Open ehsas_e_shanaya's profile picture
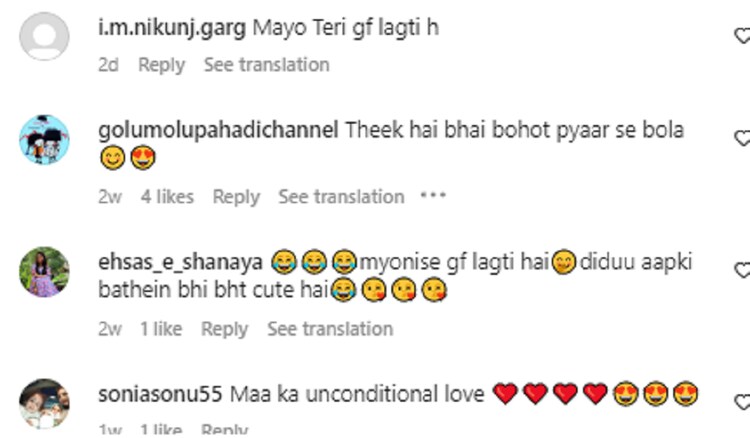The height and width of the screenshot is (438, 750). [x=44, y=272]
